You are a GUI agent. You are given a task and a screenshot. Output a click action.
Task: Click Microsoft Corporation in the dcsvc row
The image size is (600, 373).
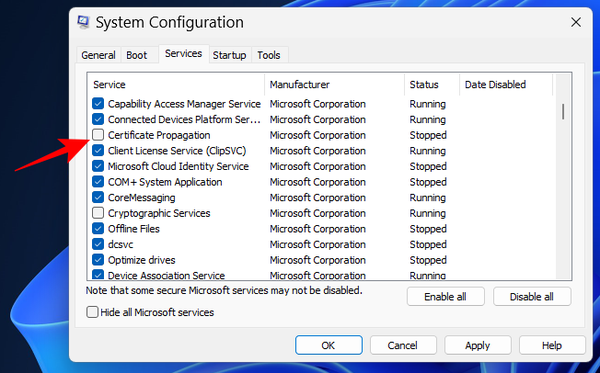[x=318, y=244]
